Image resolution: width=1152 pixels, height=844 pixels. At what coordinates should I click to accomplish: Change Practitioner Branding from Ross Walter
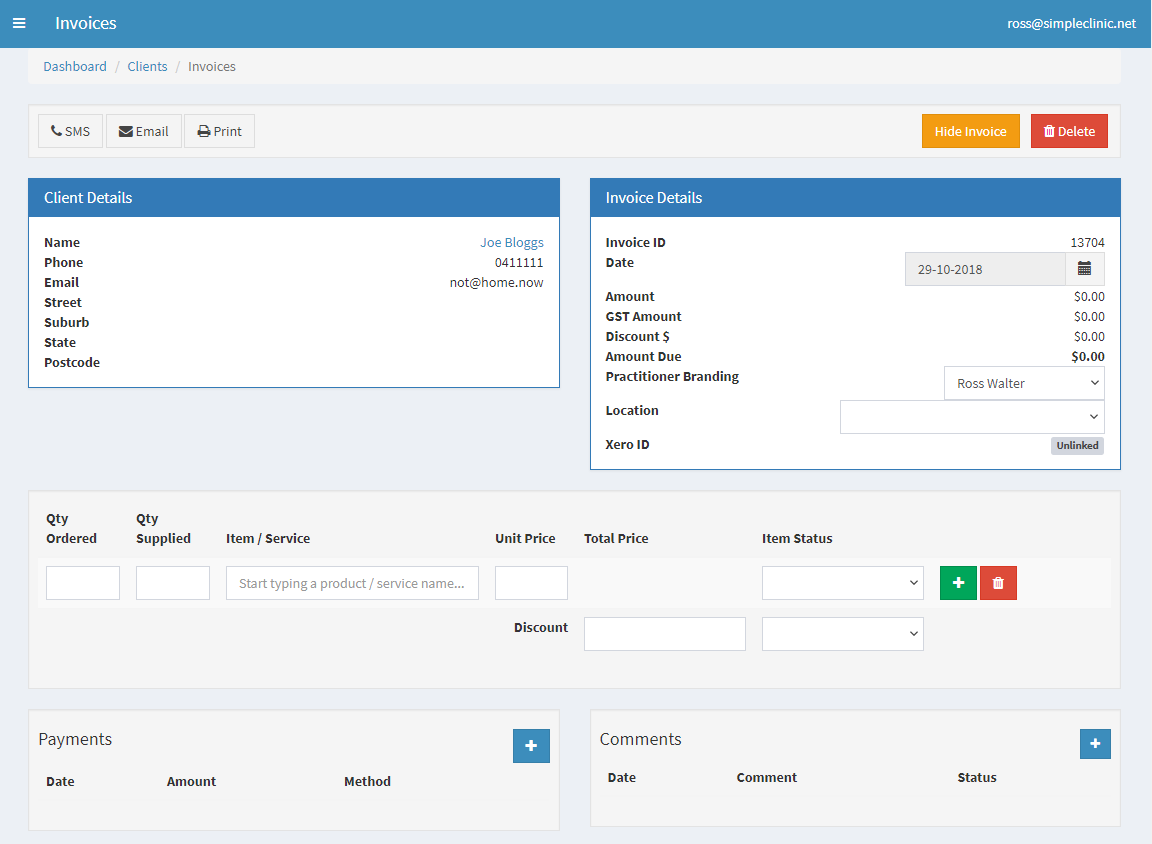1023,382
